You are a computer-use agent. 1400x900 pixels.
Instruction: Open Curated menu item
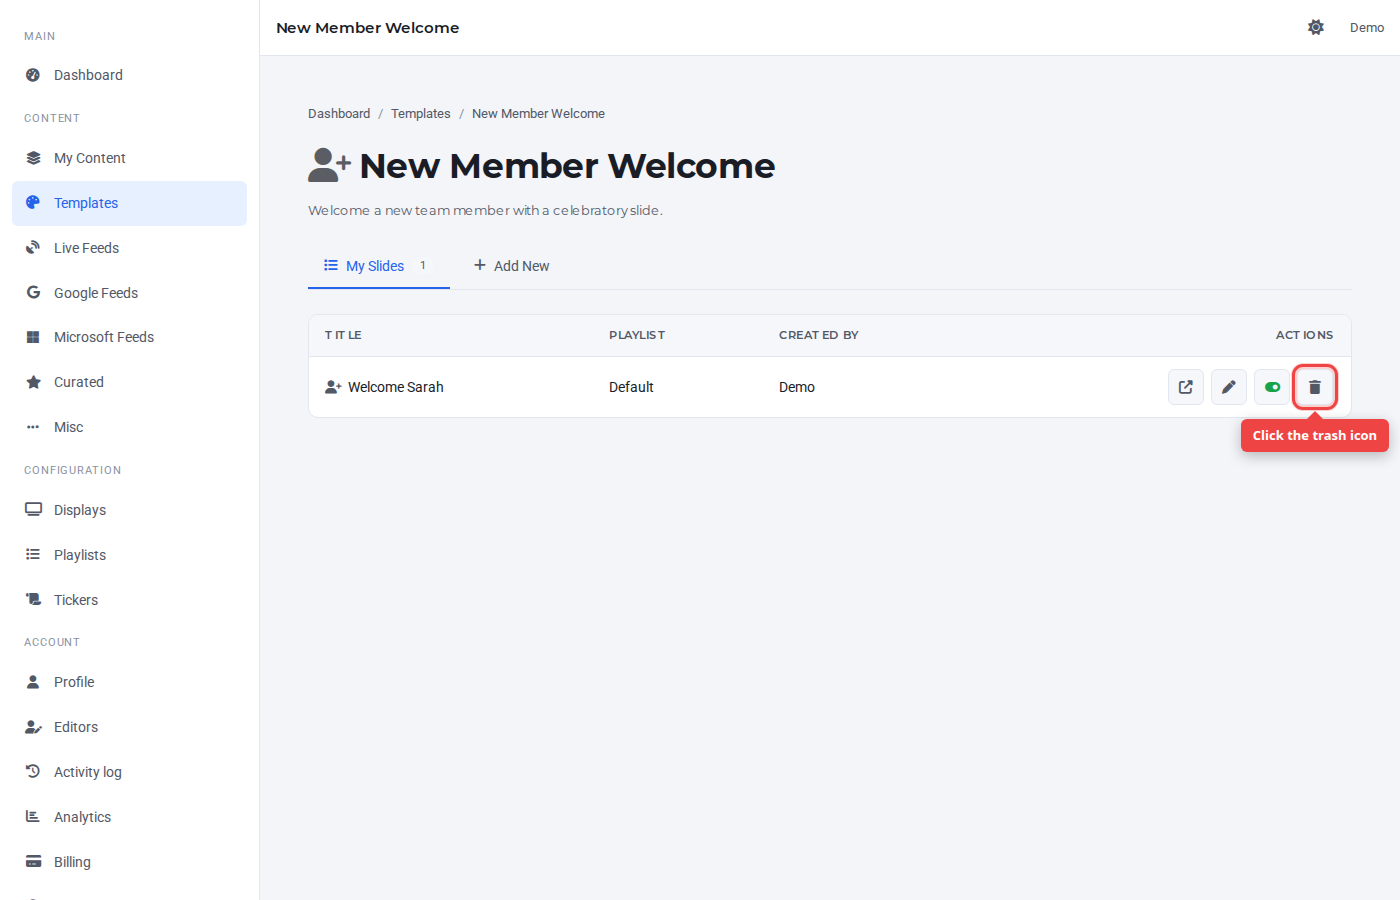pos(130,382)
